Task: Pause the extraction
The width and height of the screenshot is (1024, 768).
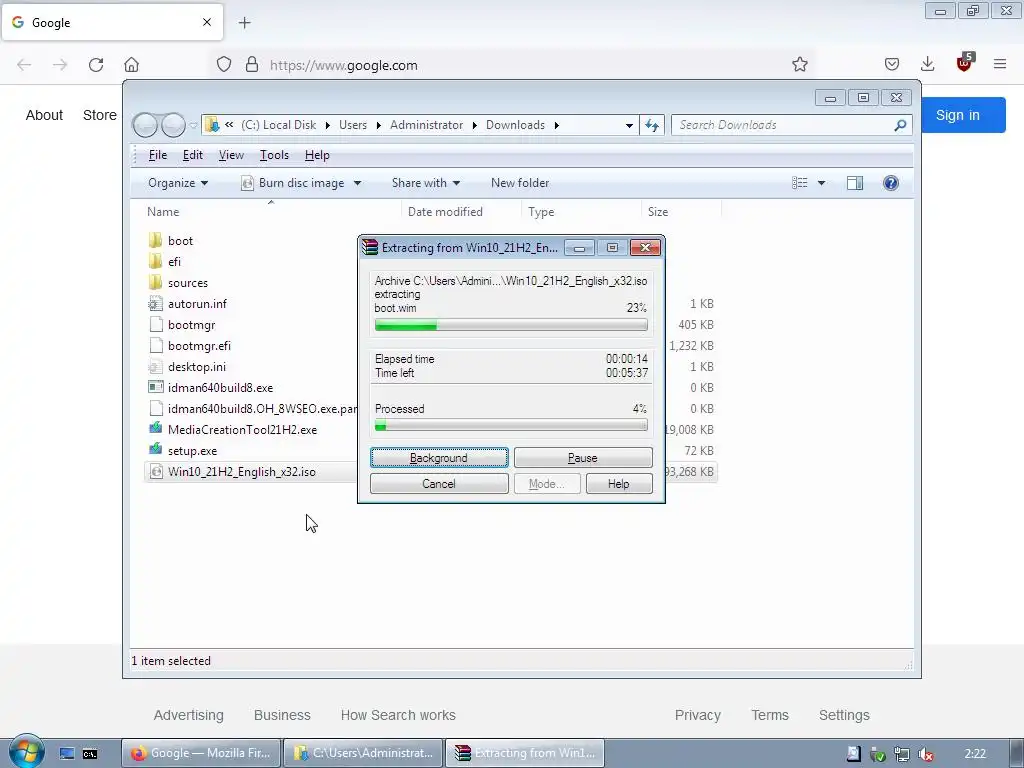Action: [583, 458]
